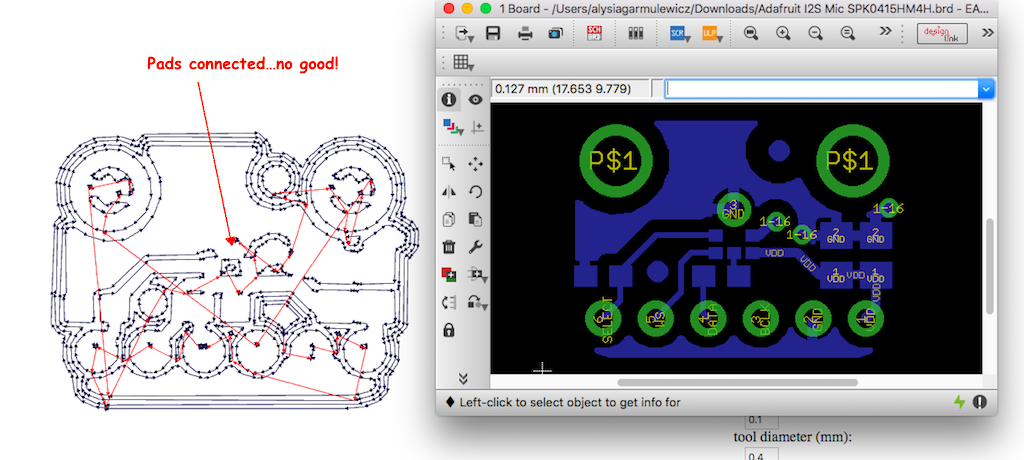Click the right P$1 mounting hole pad
Image resolution: width=1024 pixels, height=460 pixels.
pos(852,160)
